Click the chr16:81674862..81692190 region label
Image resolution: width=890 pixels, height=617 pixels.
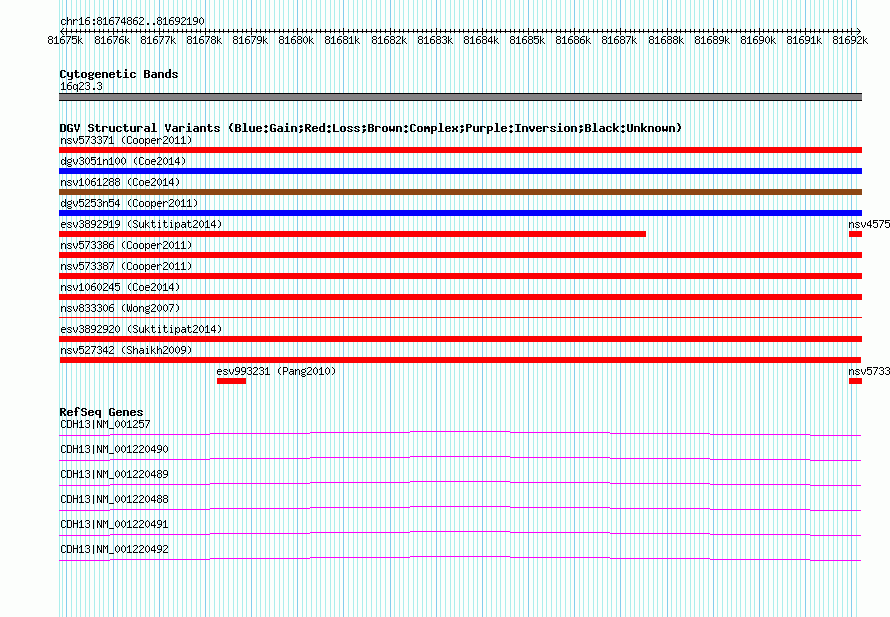click(x=132, y=21)
